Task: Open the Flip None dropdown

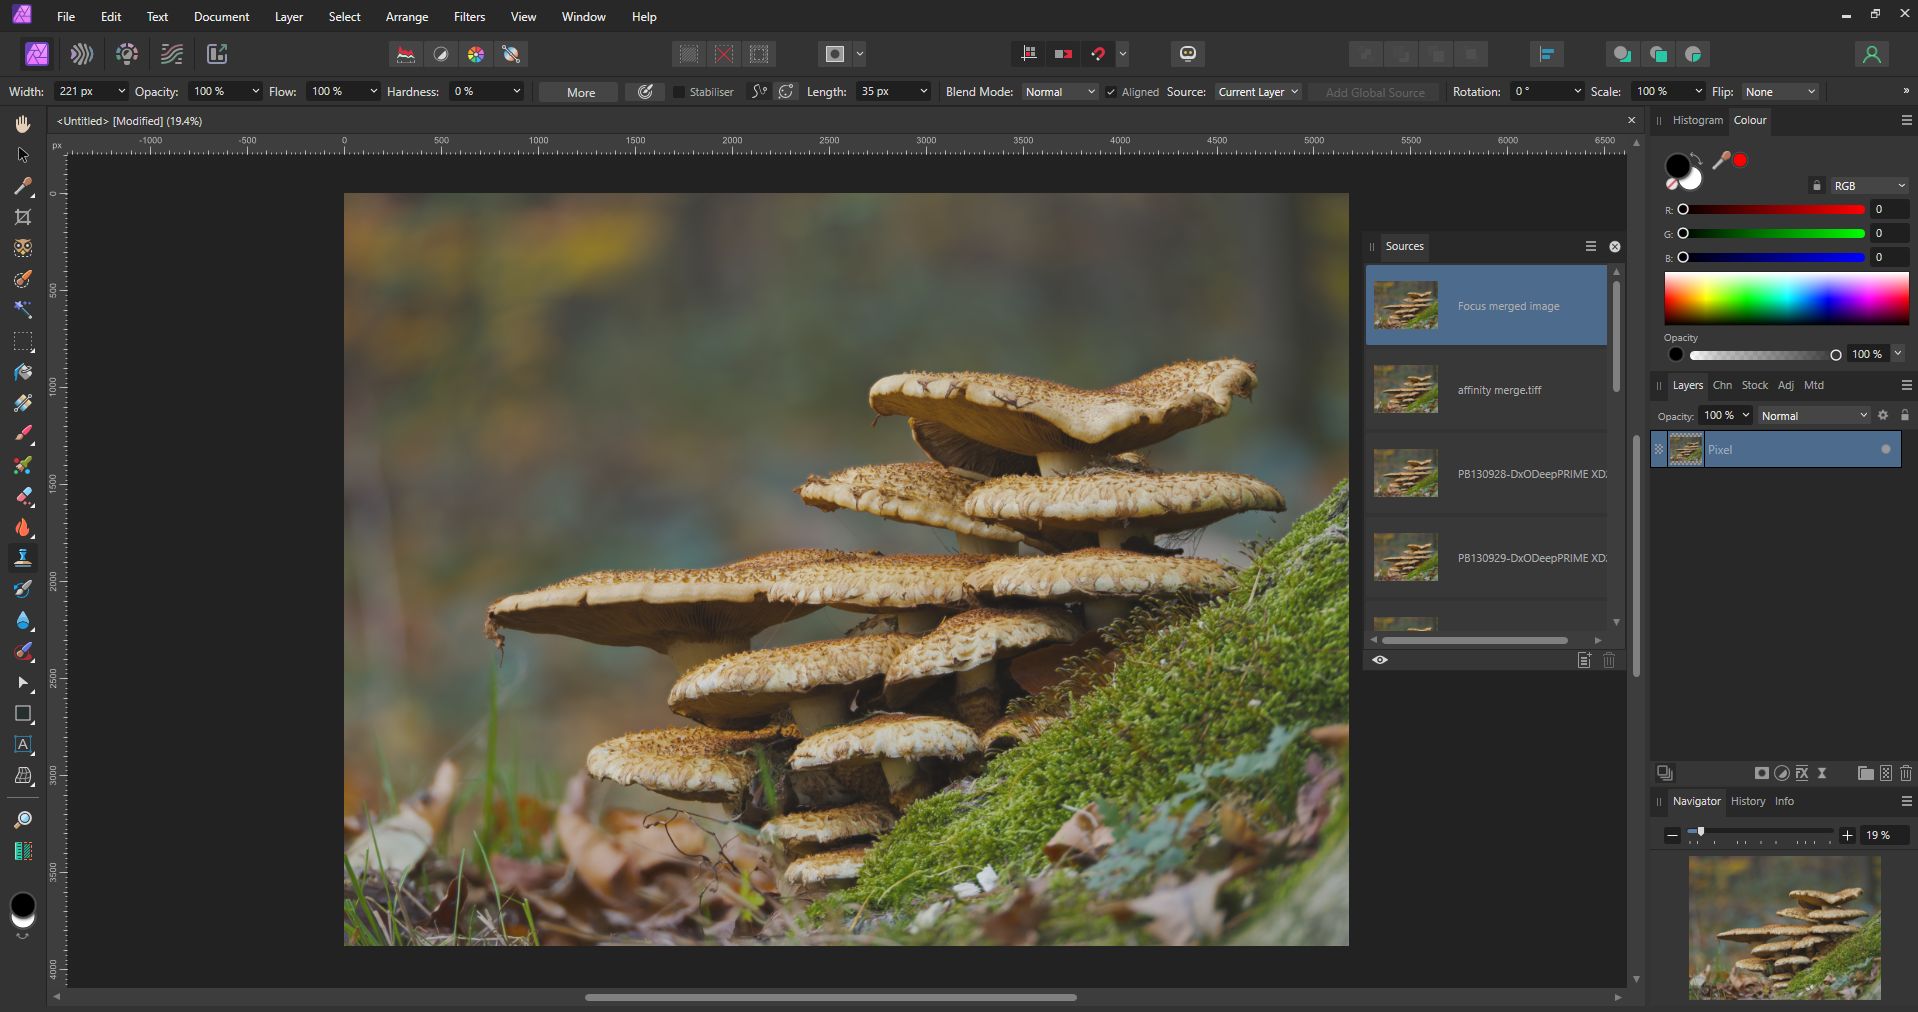Action: 1779,92
